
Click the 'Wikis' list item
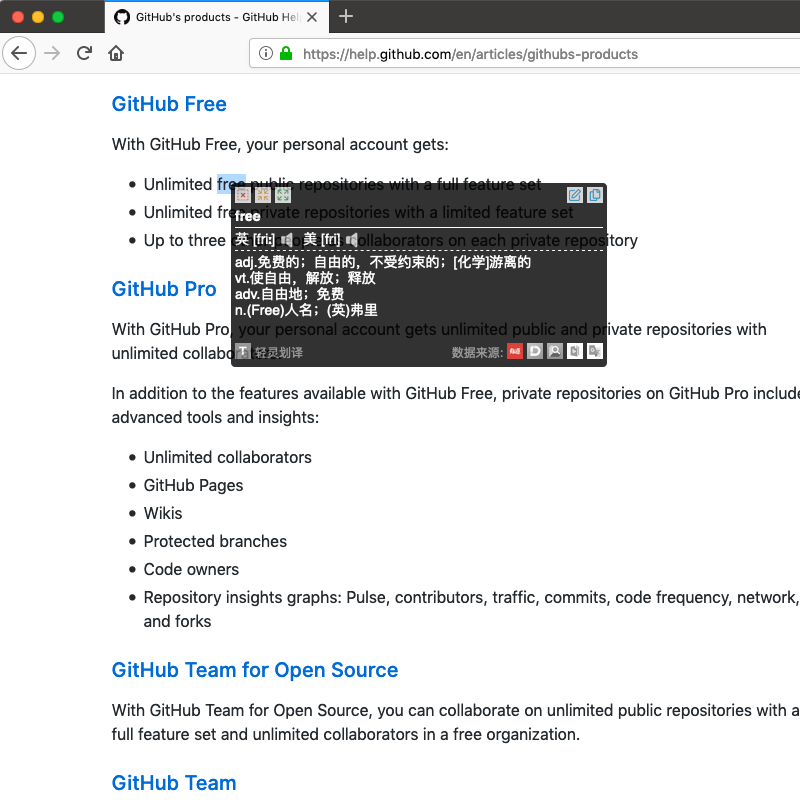pos(163,513)
